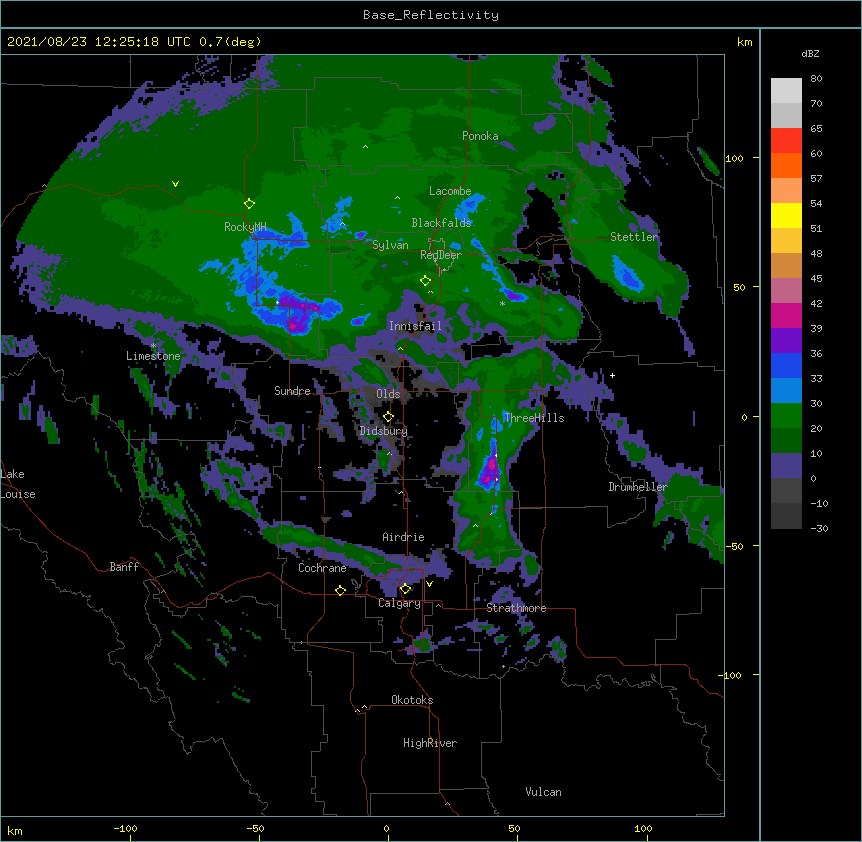Select the Cochrane label
This screenshot has width=862, height=842.
[322, 568]
